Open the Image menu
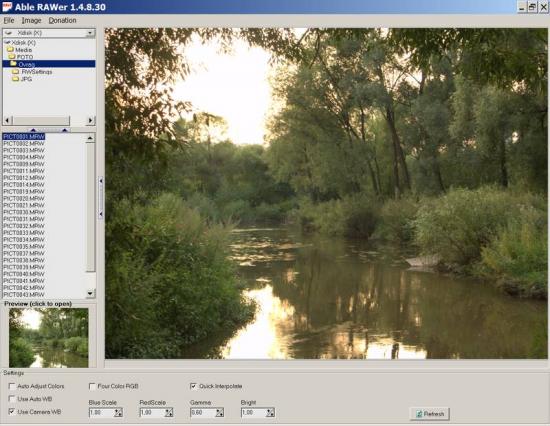The width and height of the screenshot is (550, 426). tap(32, 20)
